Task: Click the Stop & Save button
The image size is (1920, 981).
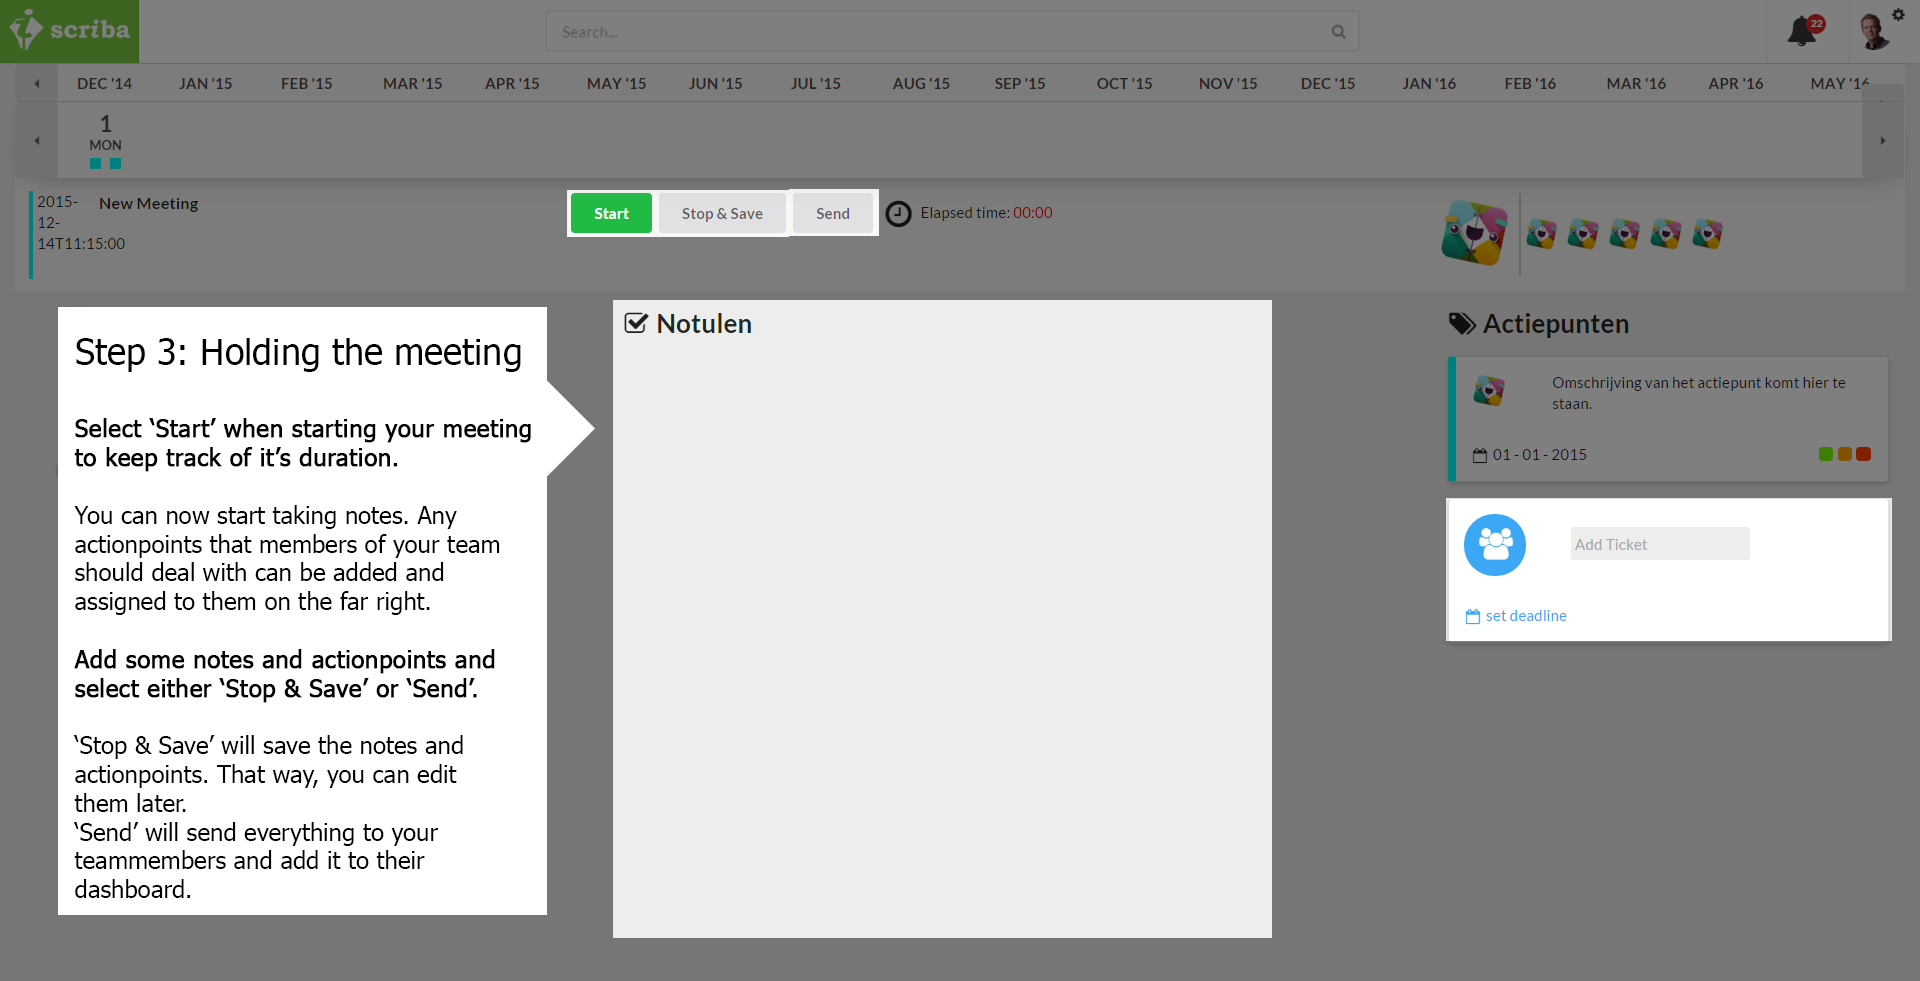Action: (x=722, y=214)
